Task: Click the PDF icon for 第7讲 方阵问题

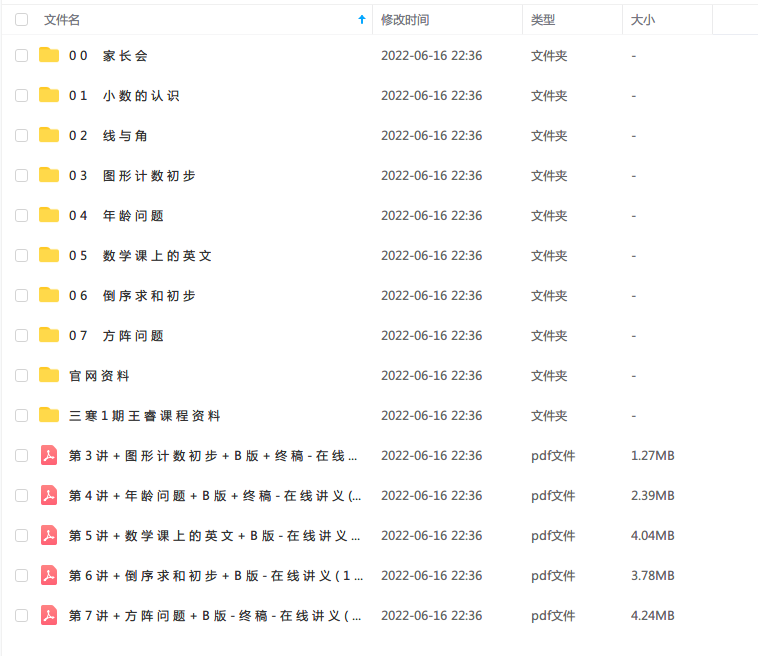Action: pyautogui.click(x=49, y=615)
